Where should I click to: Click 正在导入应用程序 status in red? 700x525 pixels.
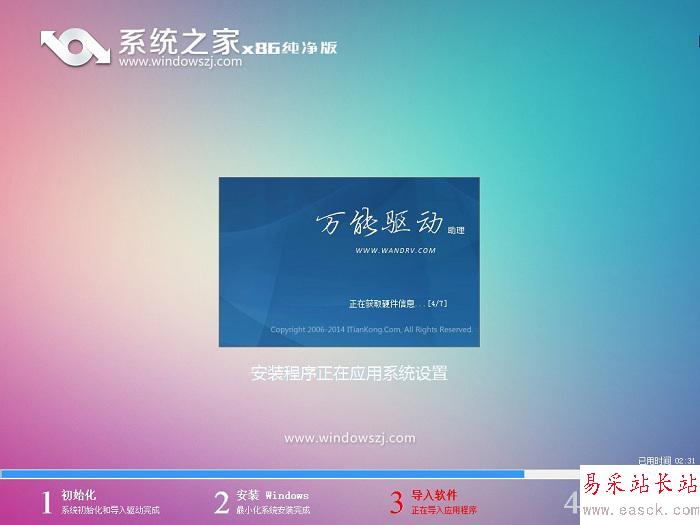(444, 510)
